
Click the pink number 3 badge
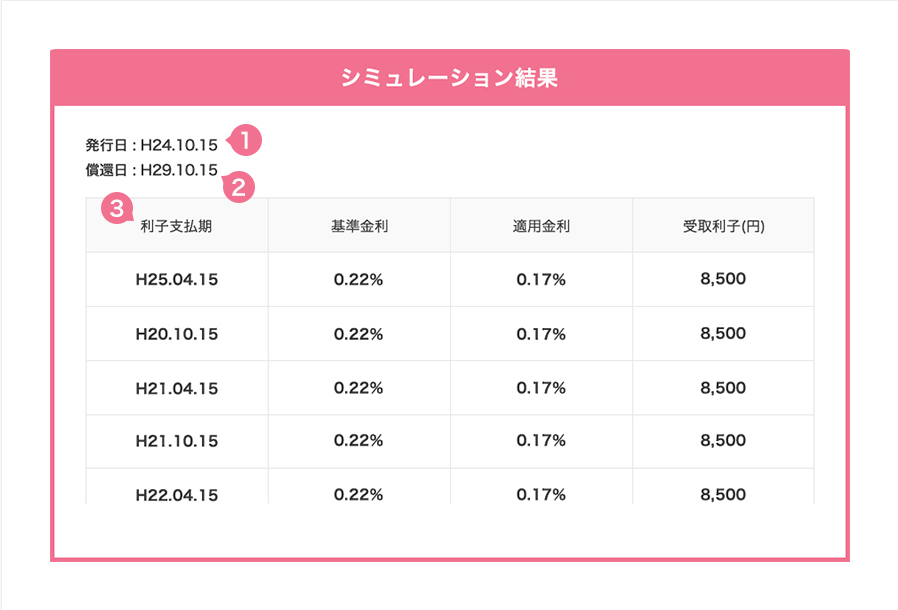(117, 209)
